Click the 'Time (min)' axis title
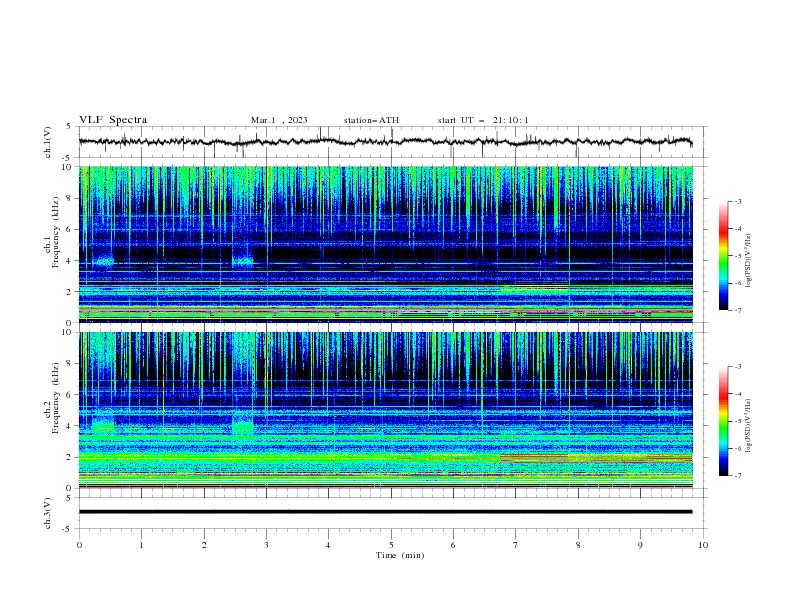The image size is (792, 612). point(400,555)
